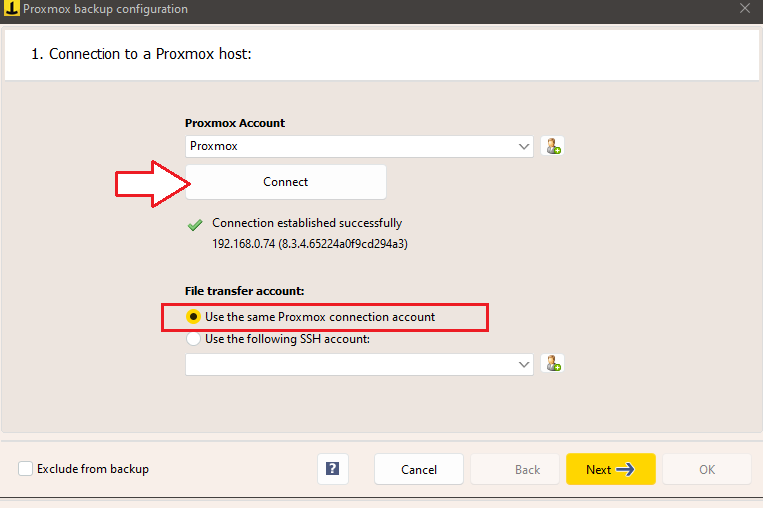Open help with the question mark button

tap(332, 469)
